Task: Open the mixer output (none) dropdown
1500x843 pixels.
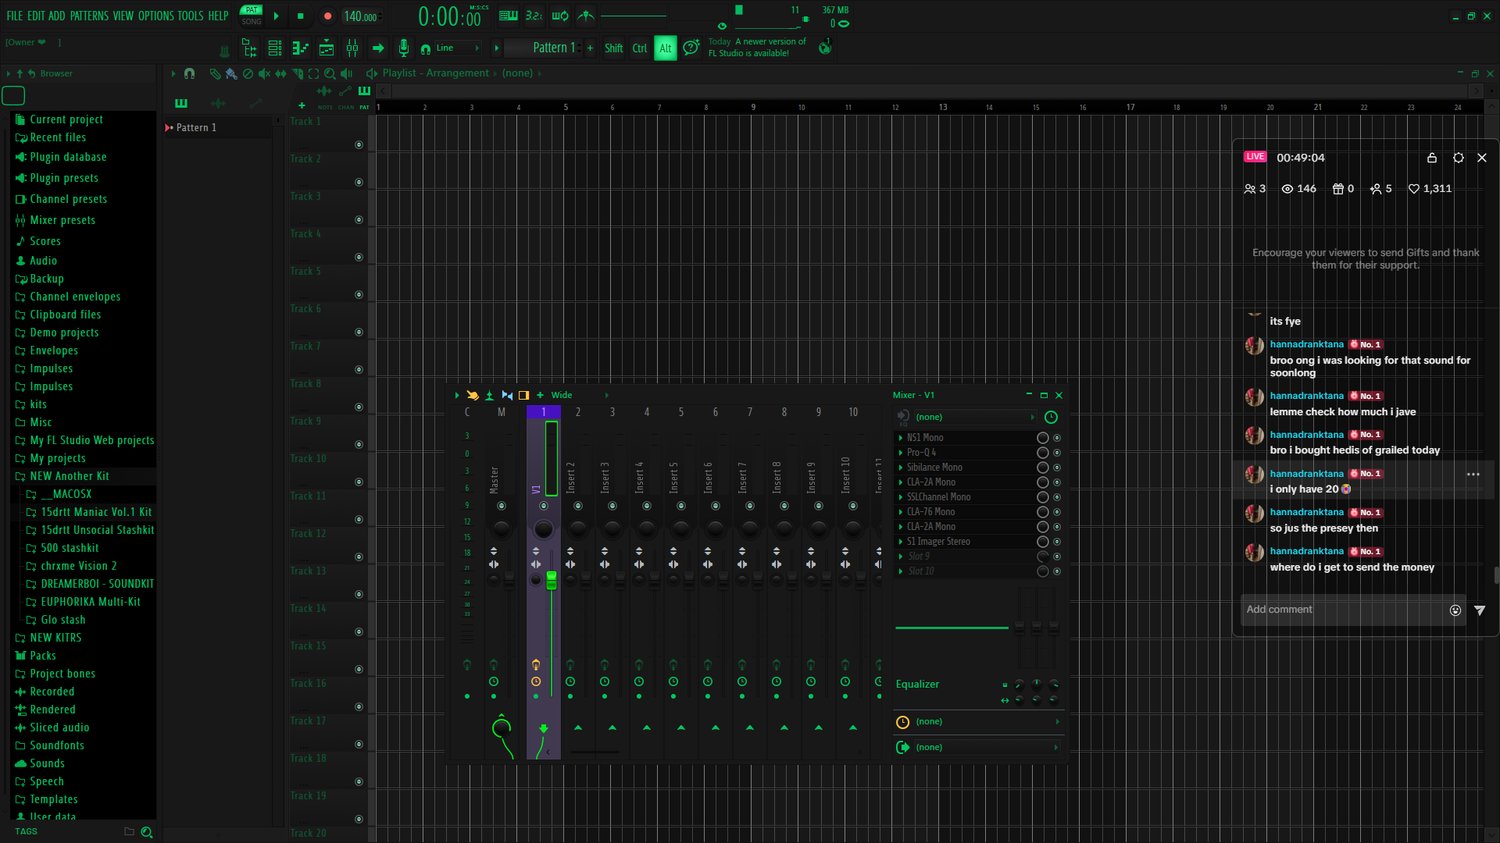Action: (987, 747)
